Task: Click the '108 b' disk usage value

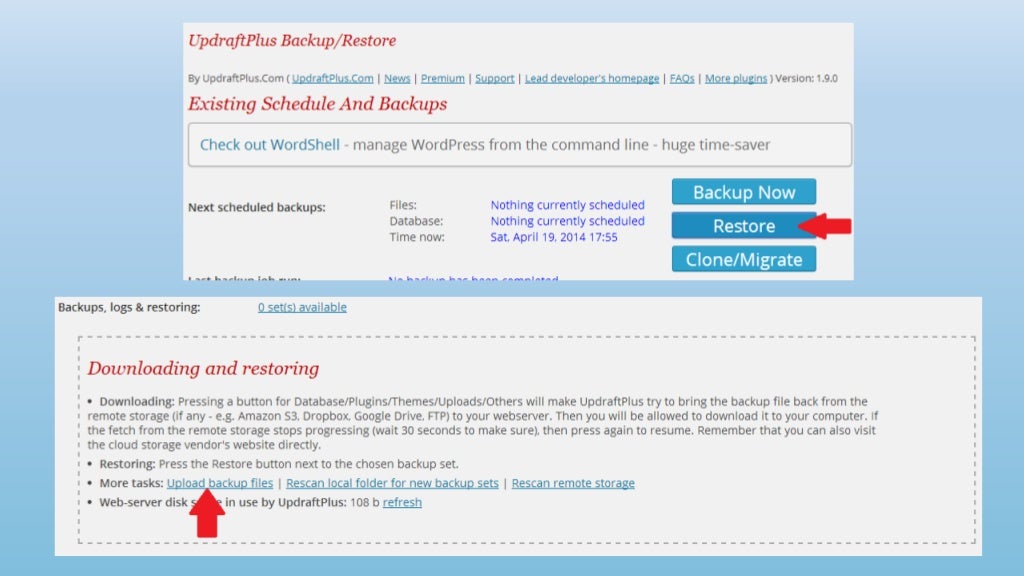Action: coord(364,502)
